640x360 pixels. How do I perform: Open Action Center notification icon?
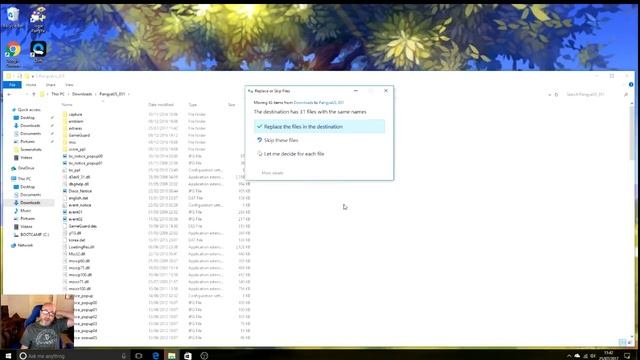pyautogui.click(x=627, y=356)
